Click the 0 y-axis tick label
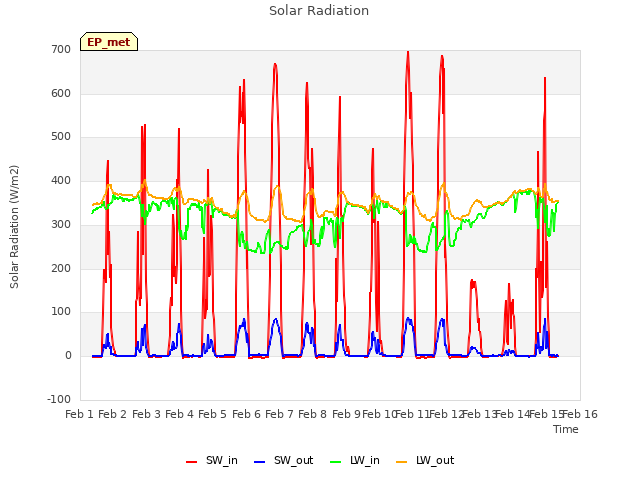The width and height of the screenshot is (640, 480). (68, 356)
